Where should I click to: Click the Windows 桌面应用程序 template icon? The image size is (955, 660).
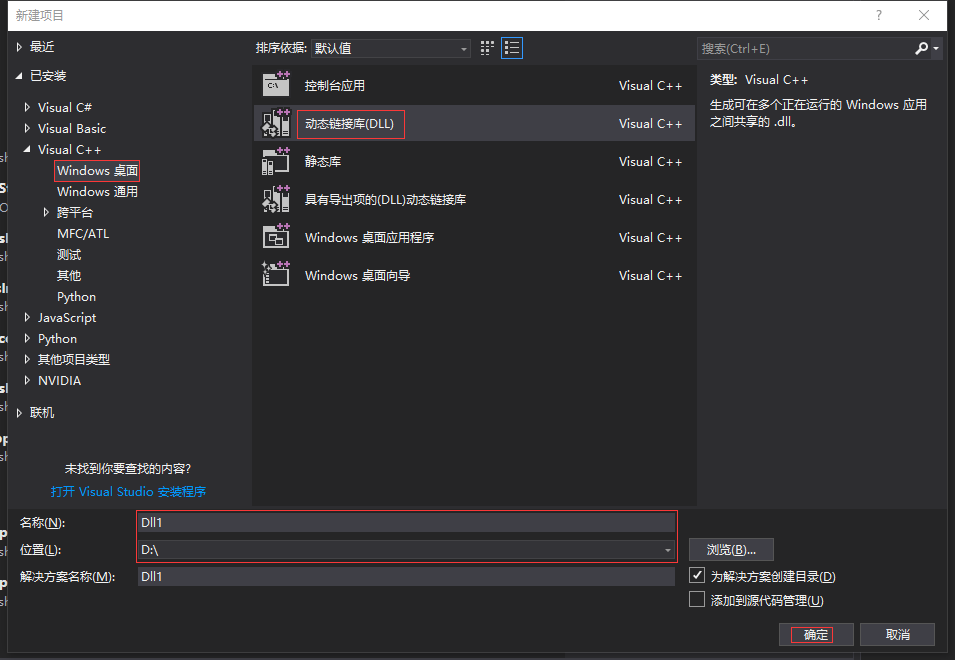click(276, 237)
